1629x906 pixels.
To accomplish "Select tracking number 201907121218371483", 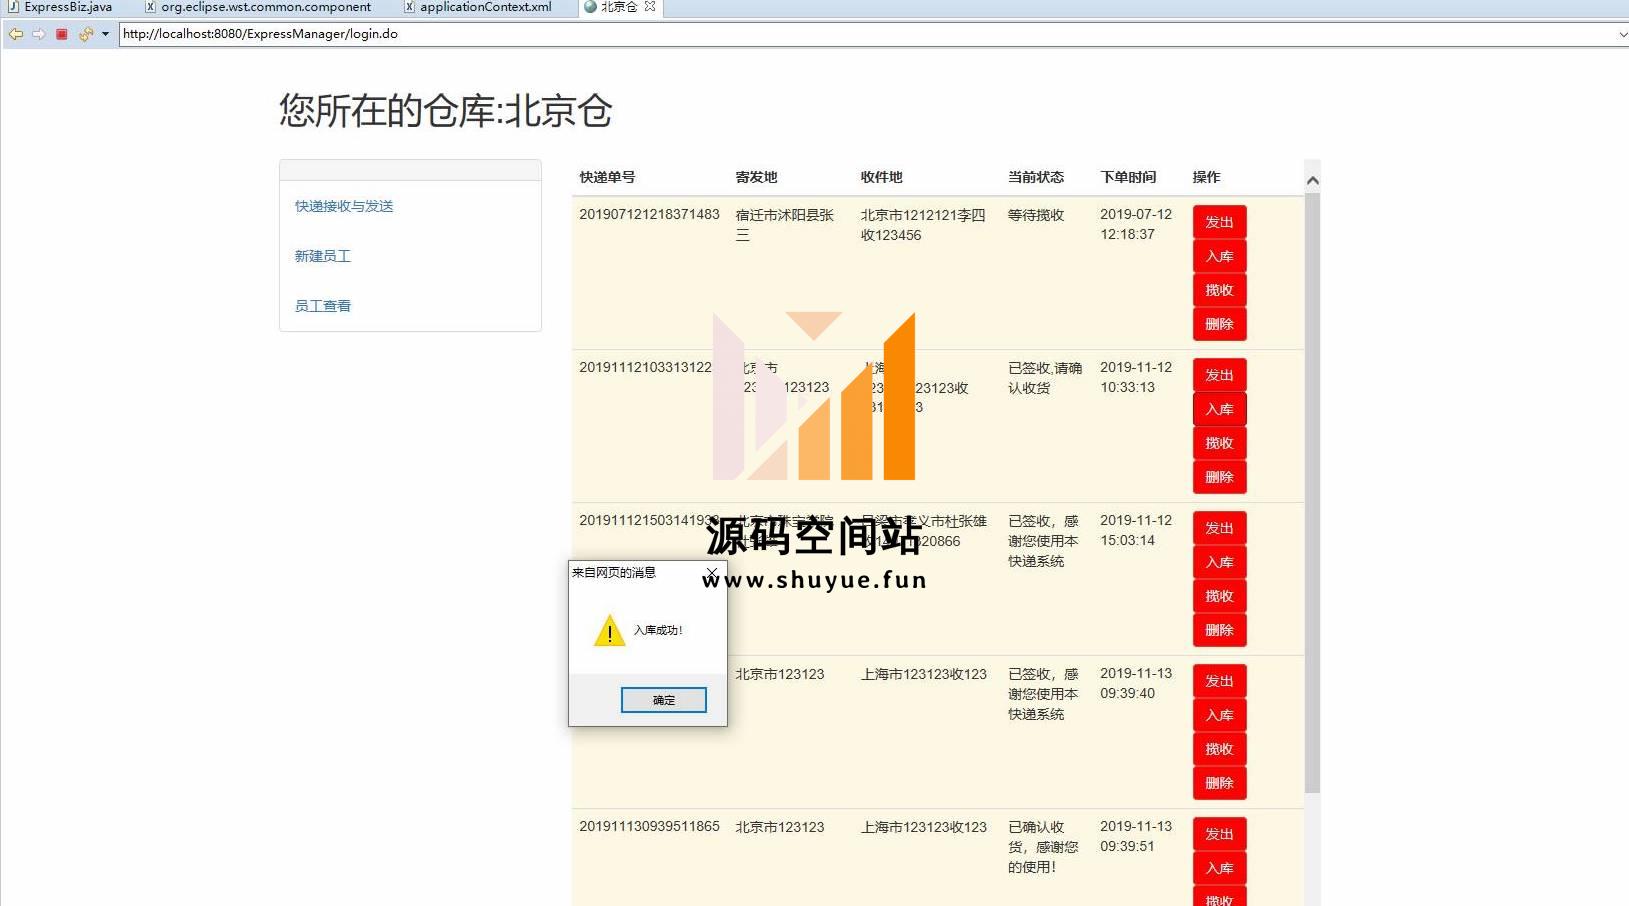I will pyautogui.click(x=649, y=214).
